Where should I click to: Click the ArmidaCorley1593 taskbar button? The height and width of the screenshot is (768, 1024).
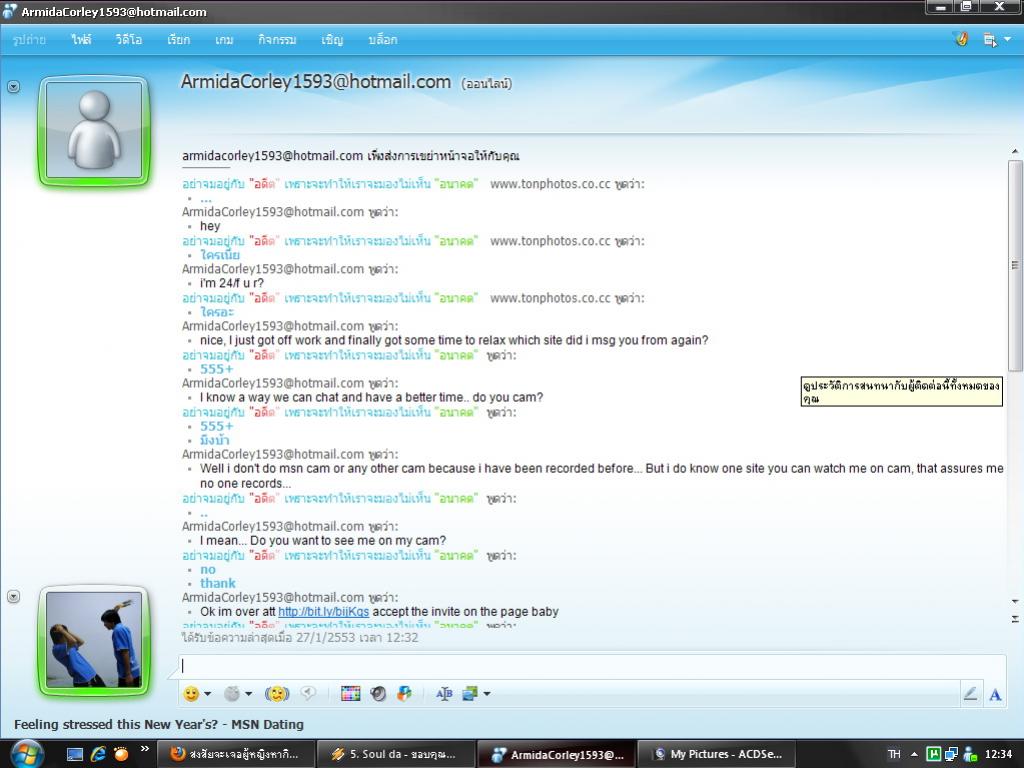coord(556,754)
